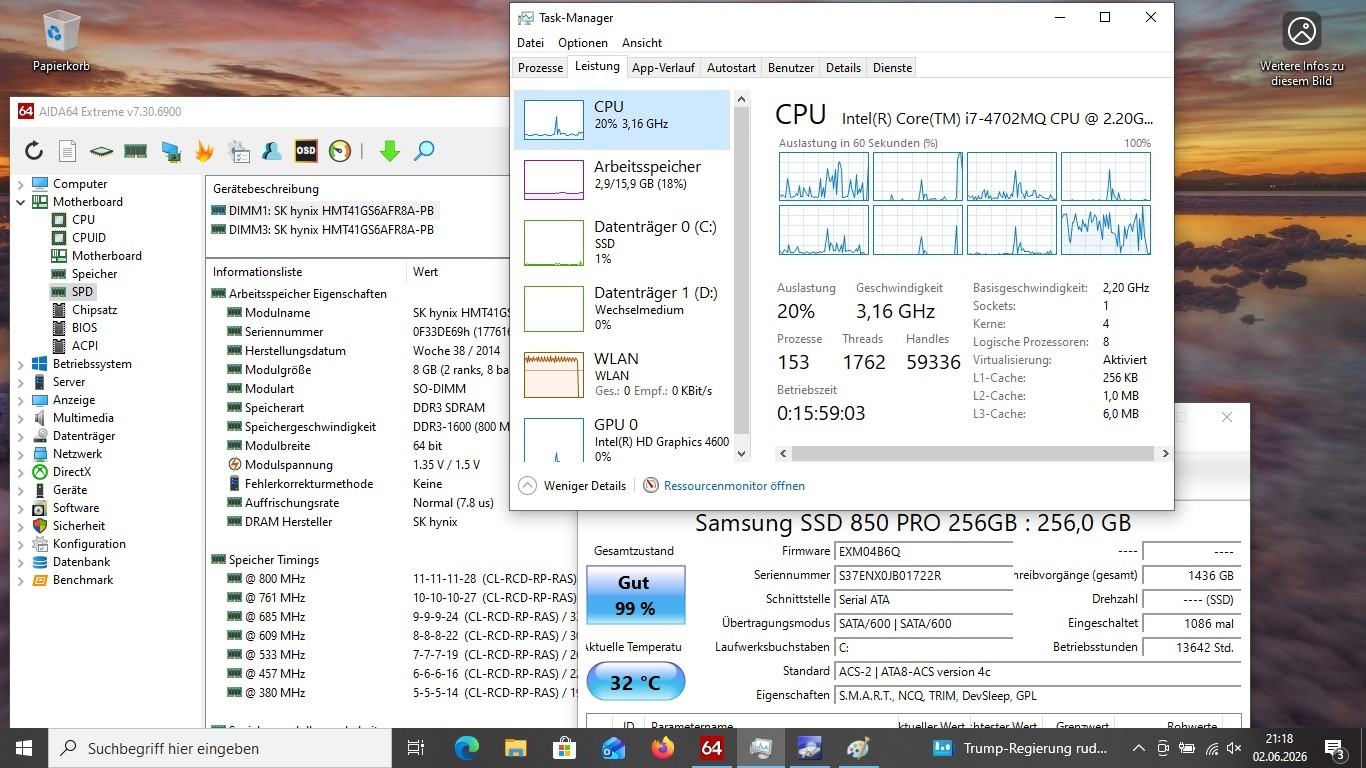Screen dimensions: 1366x768
Task: Open File Explorer from the taskbar
Action: [515, 748]
